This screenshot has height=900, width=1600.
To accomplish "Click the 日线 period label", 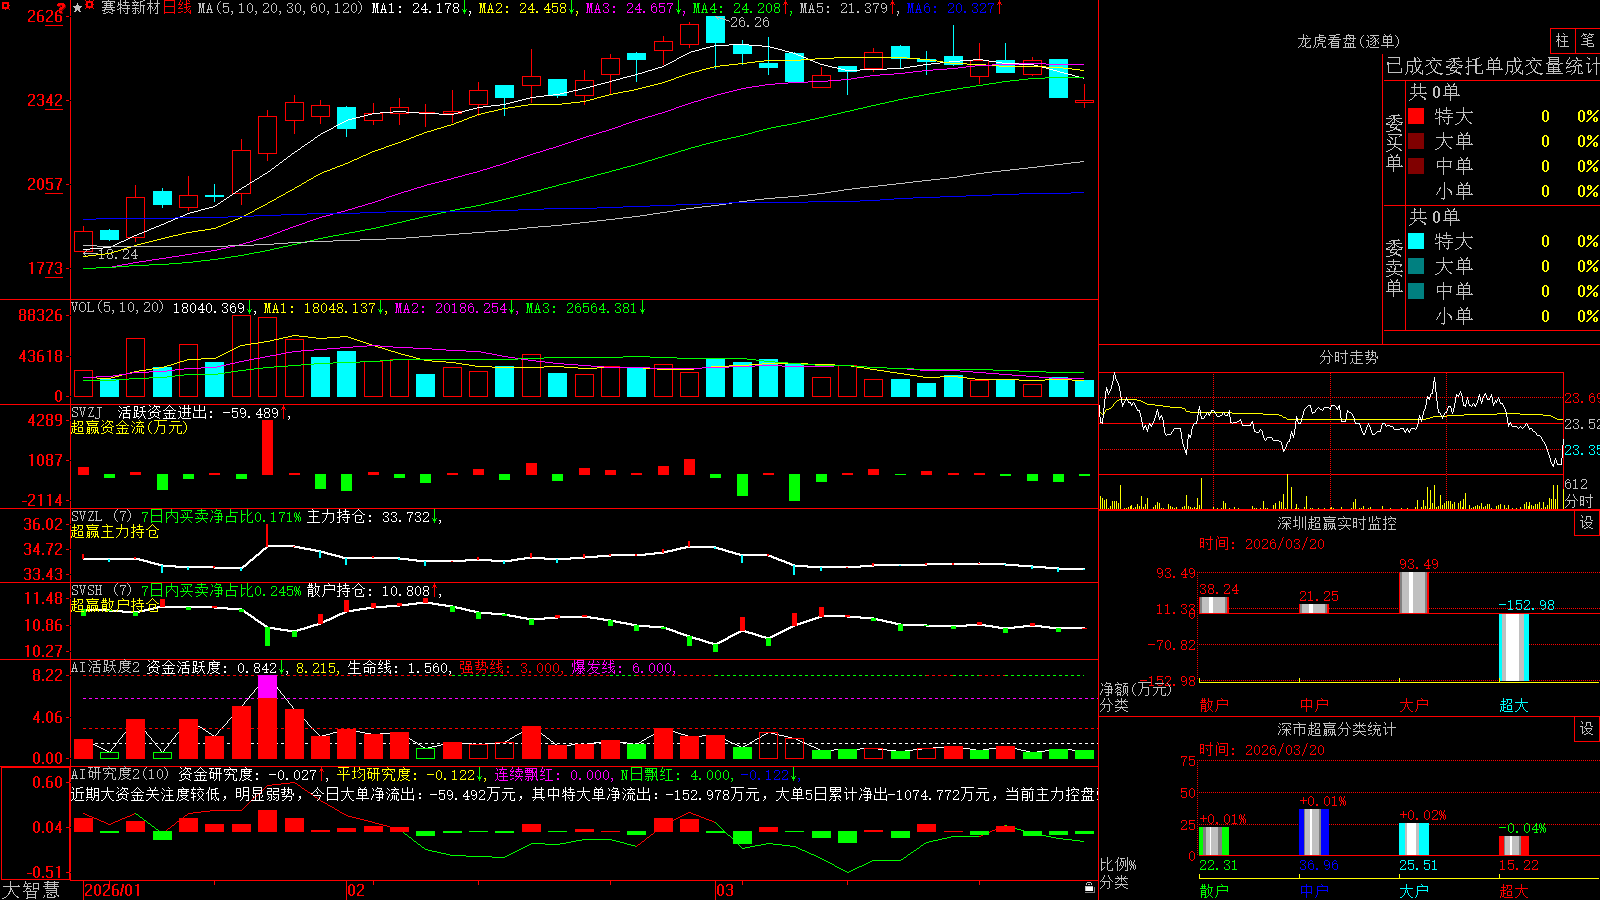I will (x=177, y=8).
